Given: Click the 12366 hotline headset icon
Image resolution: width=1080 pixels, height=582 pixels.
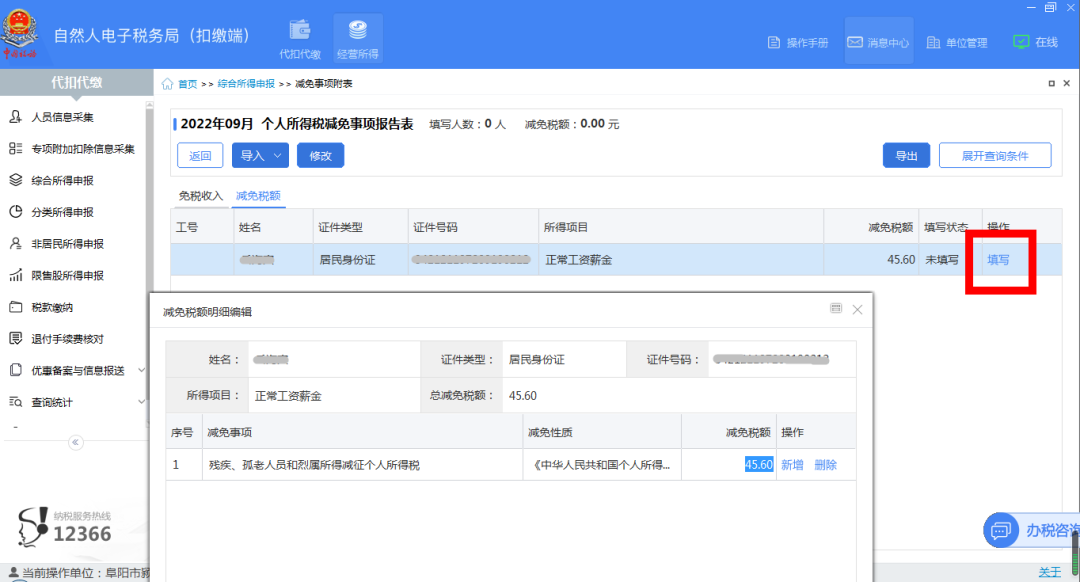Looking at the screenshot, I should coord(32,527).
